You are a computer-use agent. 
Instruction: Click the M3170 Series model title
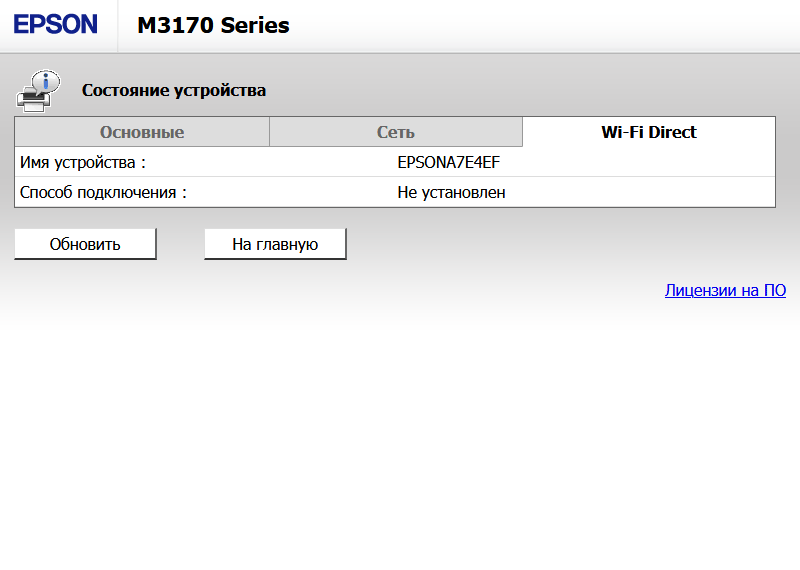(x=213, y=26)
